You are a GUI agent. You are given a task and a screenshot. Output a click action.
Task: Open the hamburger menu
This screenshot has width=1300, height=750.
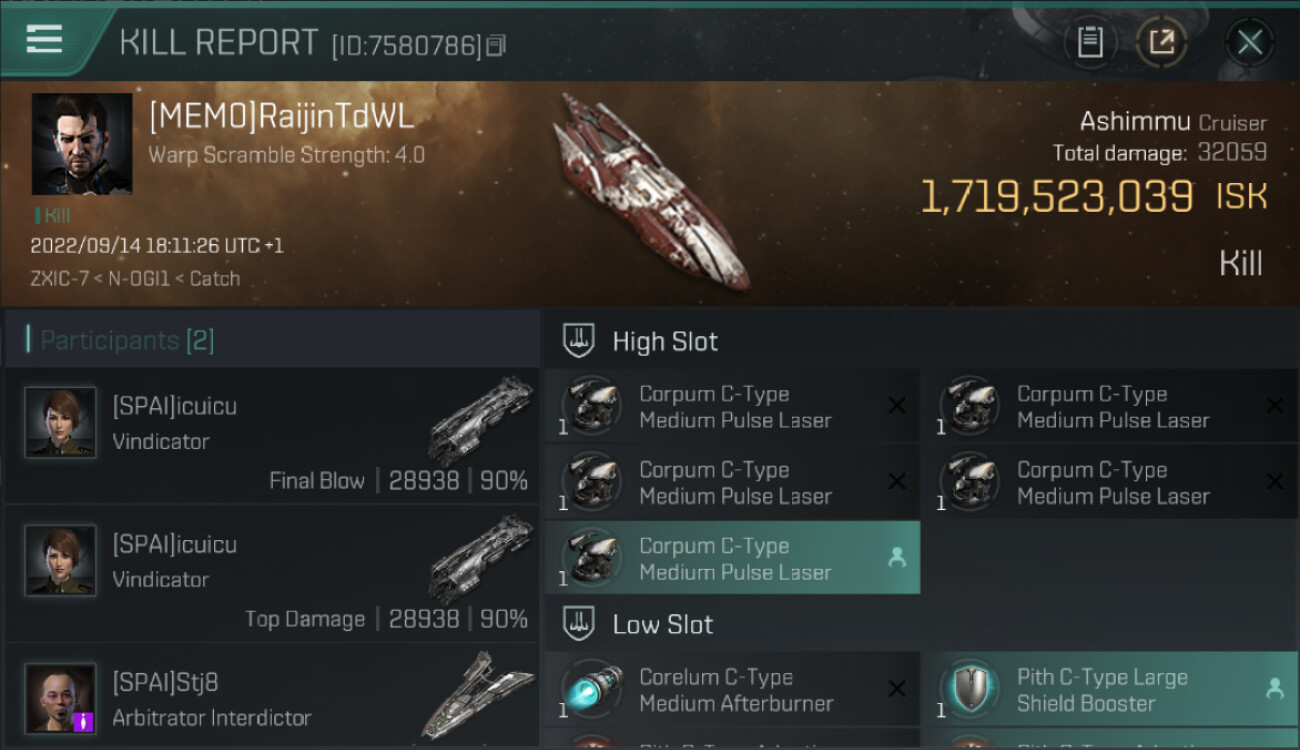44,41
